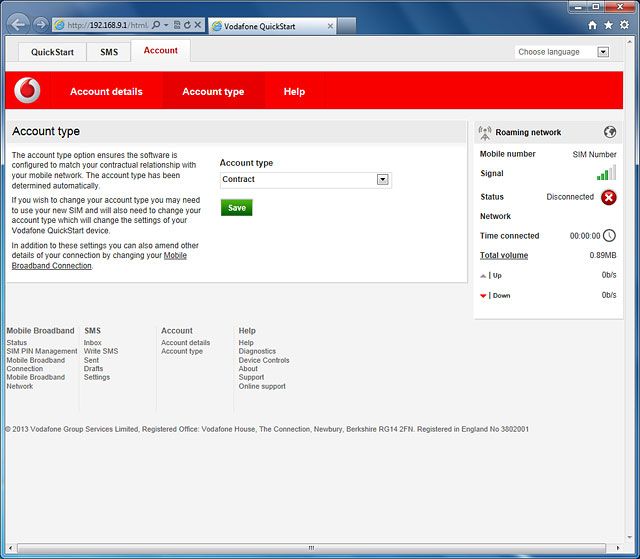
Task: Switch to the SMS tab
Action: click(108, 52)
